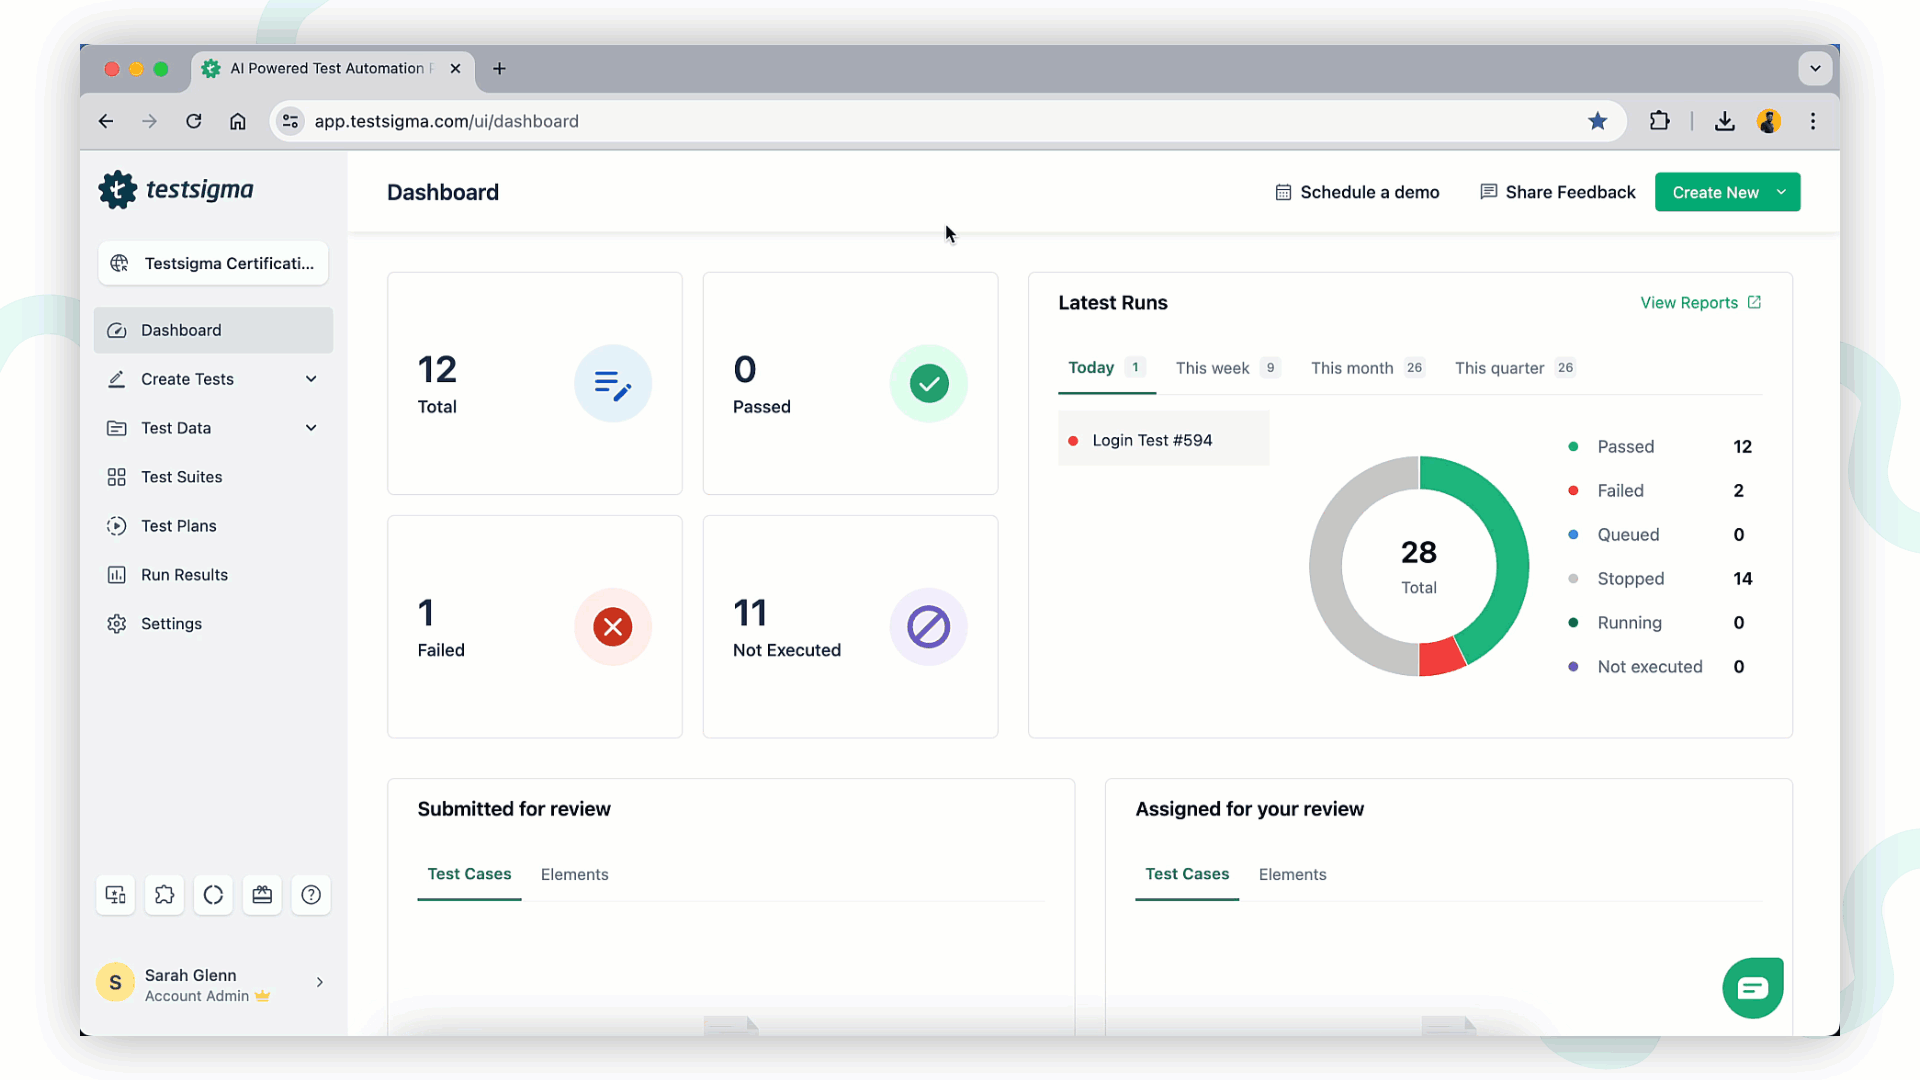The image size is (1920, 1080).
Task: Expand the Test Data chevron
Action: tap(311, 428)
